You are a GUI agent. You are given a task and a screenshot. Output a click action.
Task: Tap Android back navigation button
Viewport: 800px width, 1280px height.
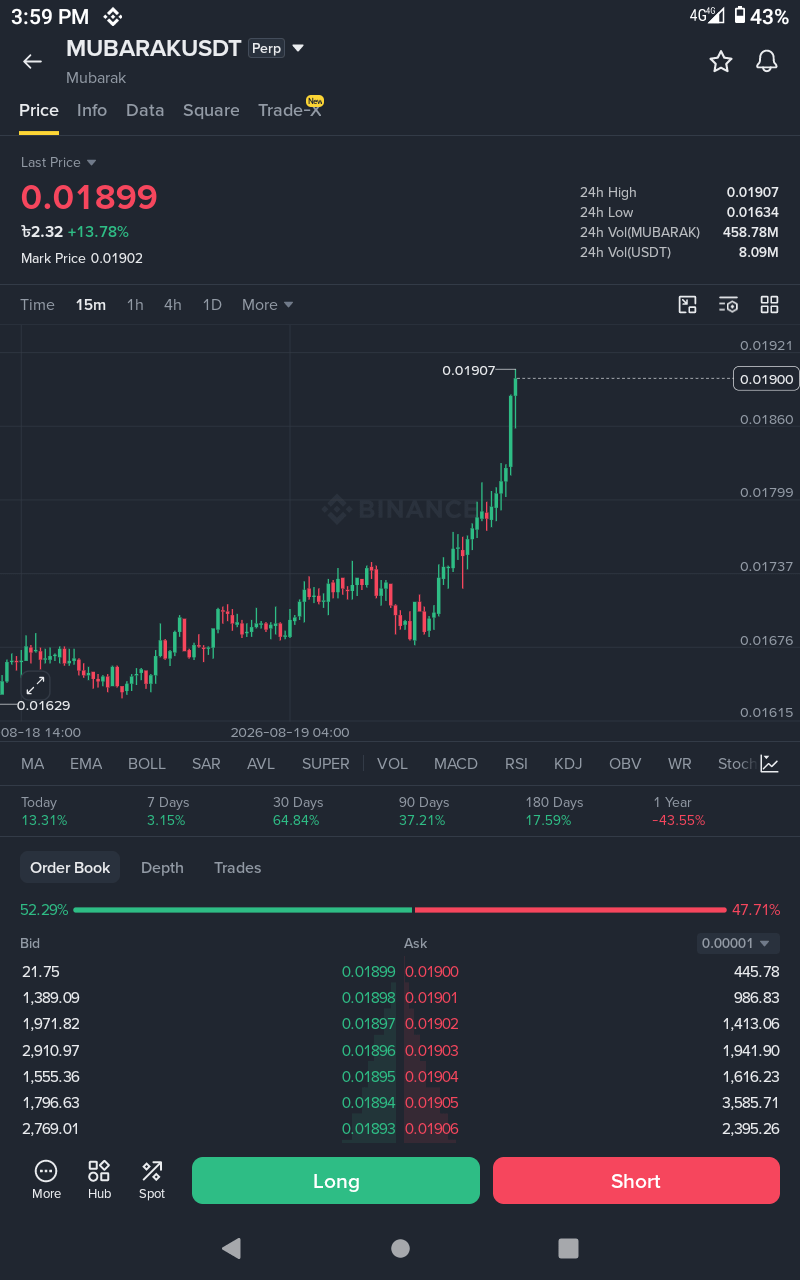(231, 1248)
